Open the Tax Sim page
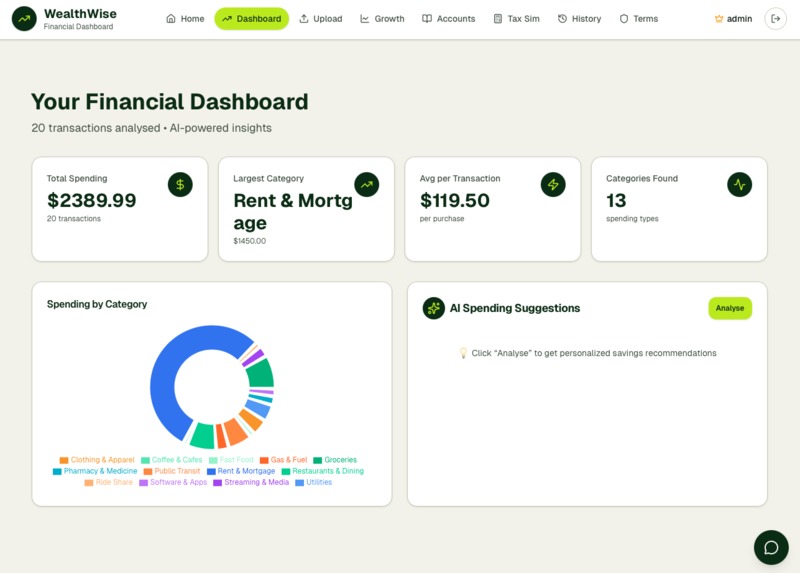The width and height of the screenshot is (800, 573). (x=516, y=19)
